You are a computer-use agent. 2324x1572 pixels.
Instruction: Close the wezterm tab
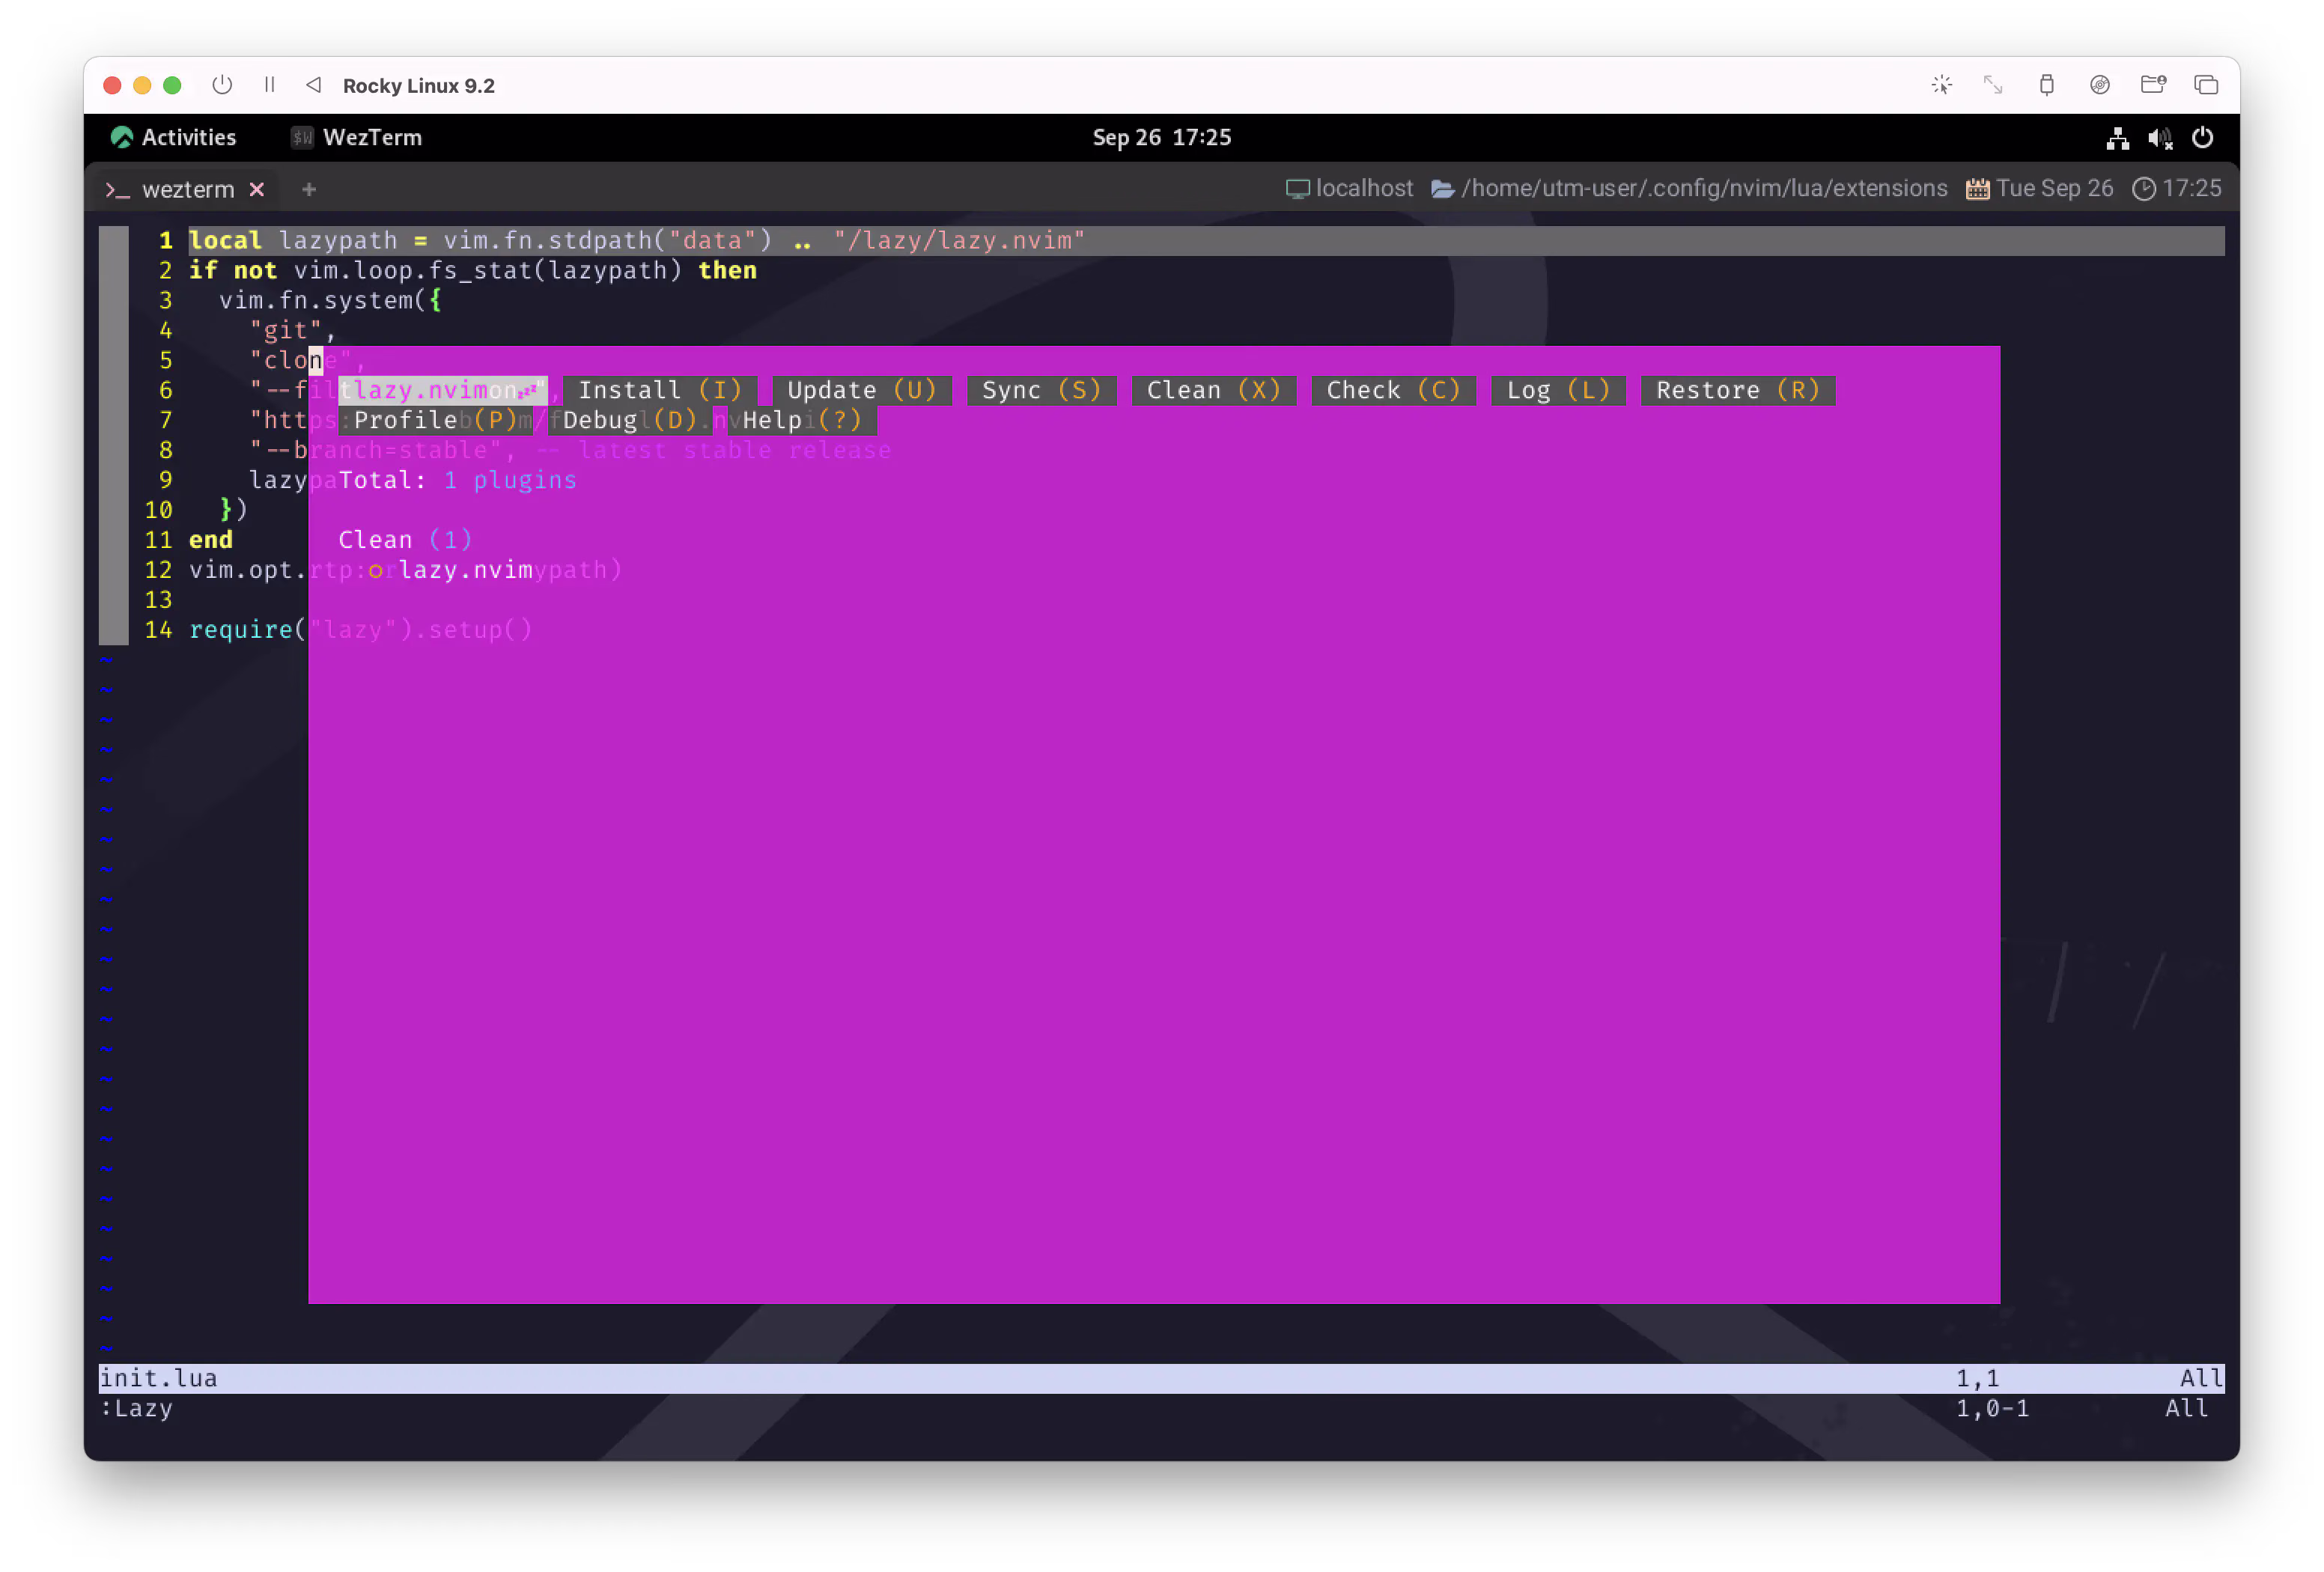pyautogui.click(x=257, y=189)
